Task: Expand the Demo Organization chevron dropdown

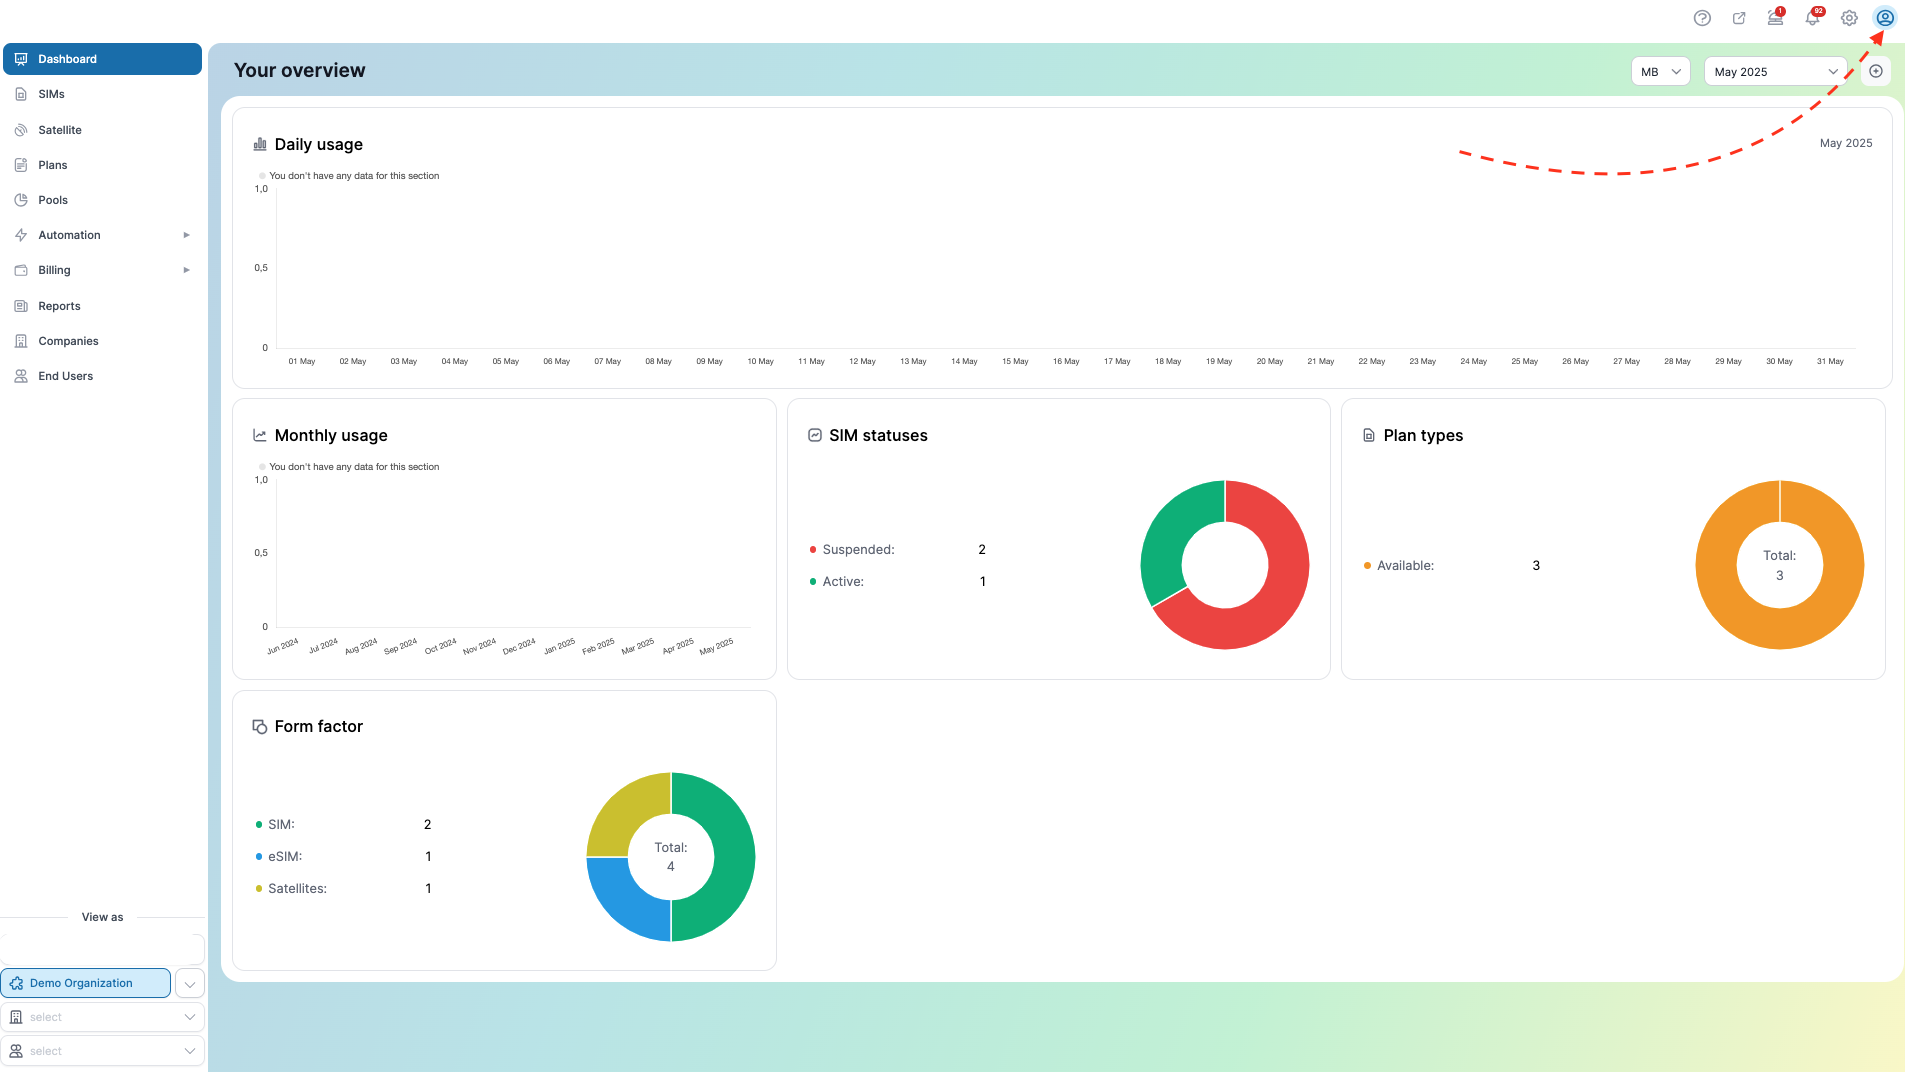Action: click(x=190, y=983)
